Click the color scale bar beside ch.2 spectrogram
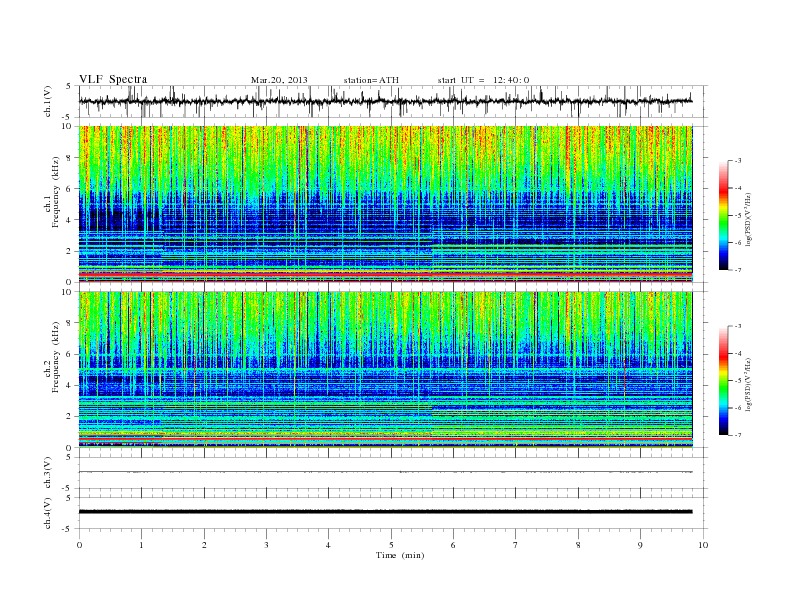792x612 pixels. point(724,381)
